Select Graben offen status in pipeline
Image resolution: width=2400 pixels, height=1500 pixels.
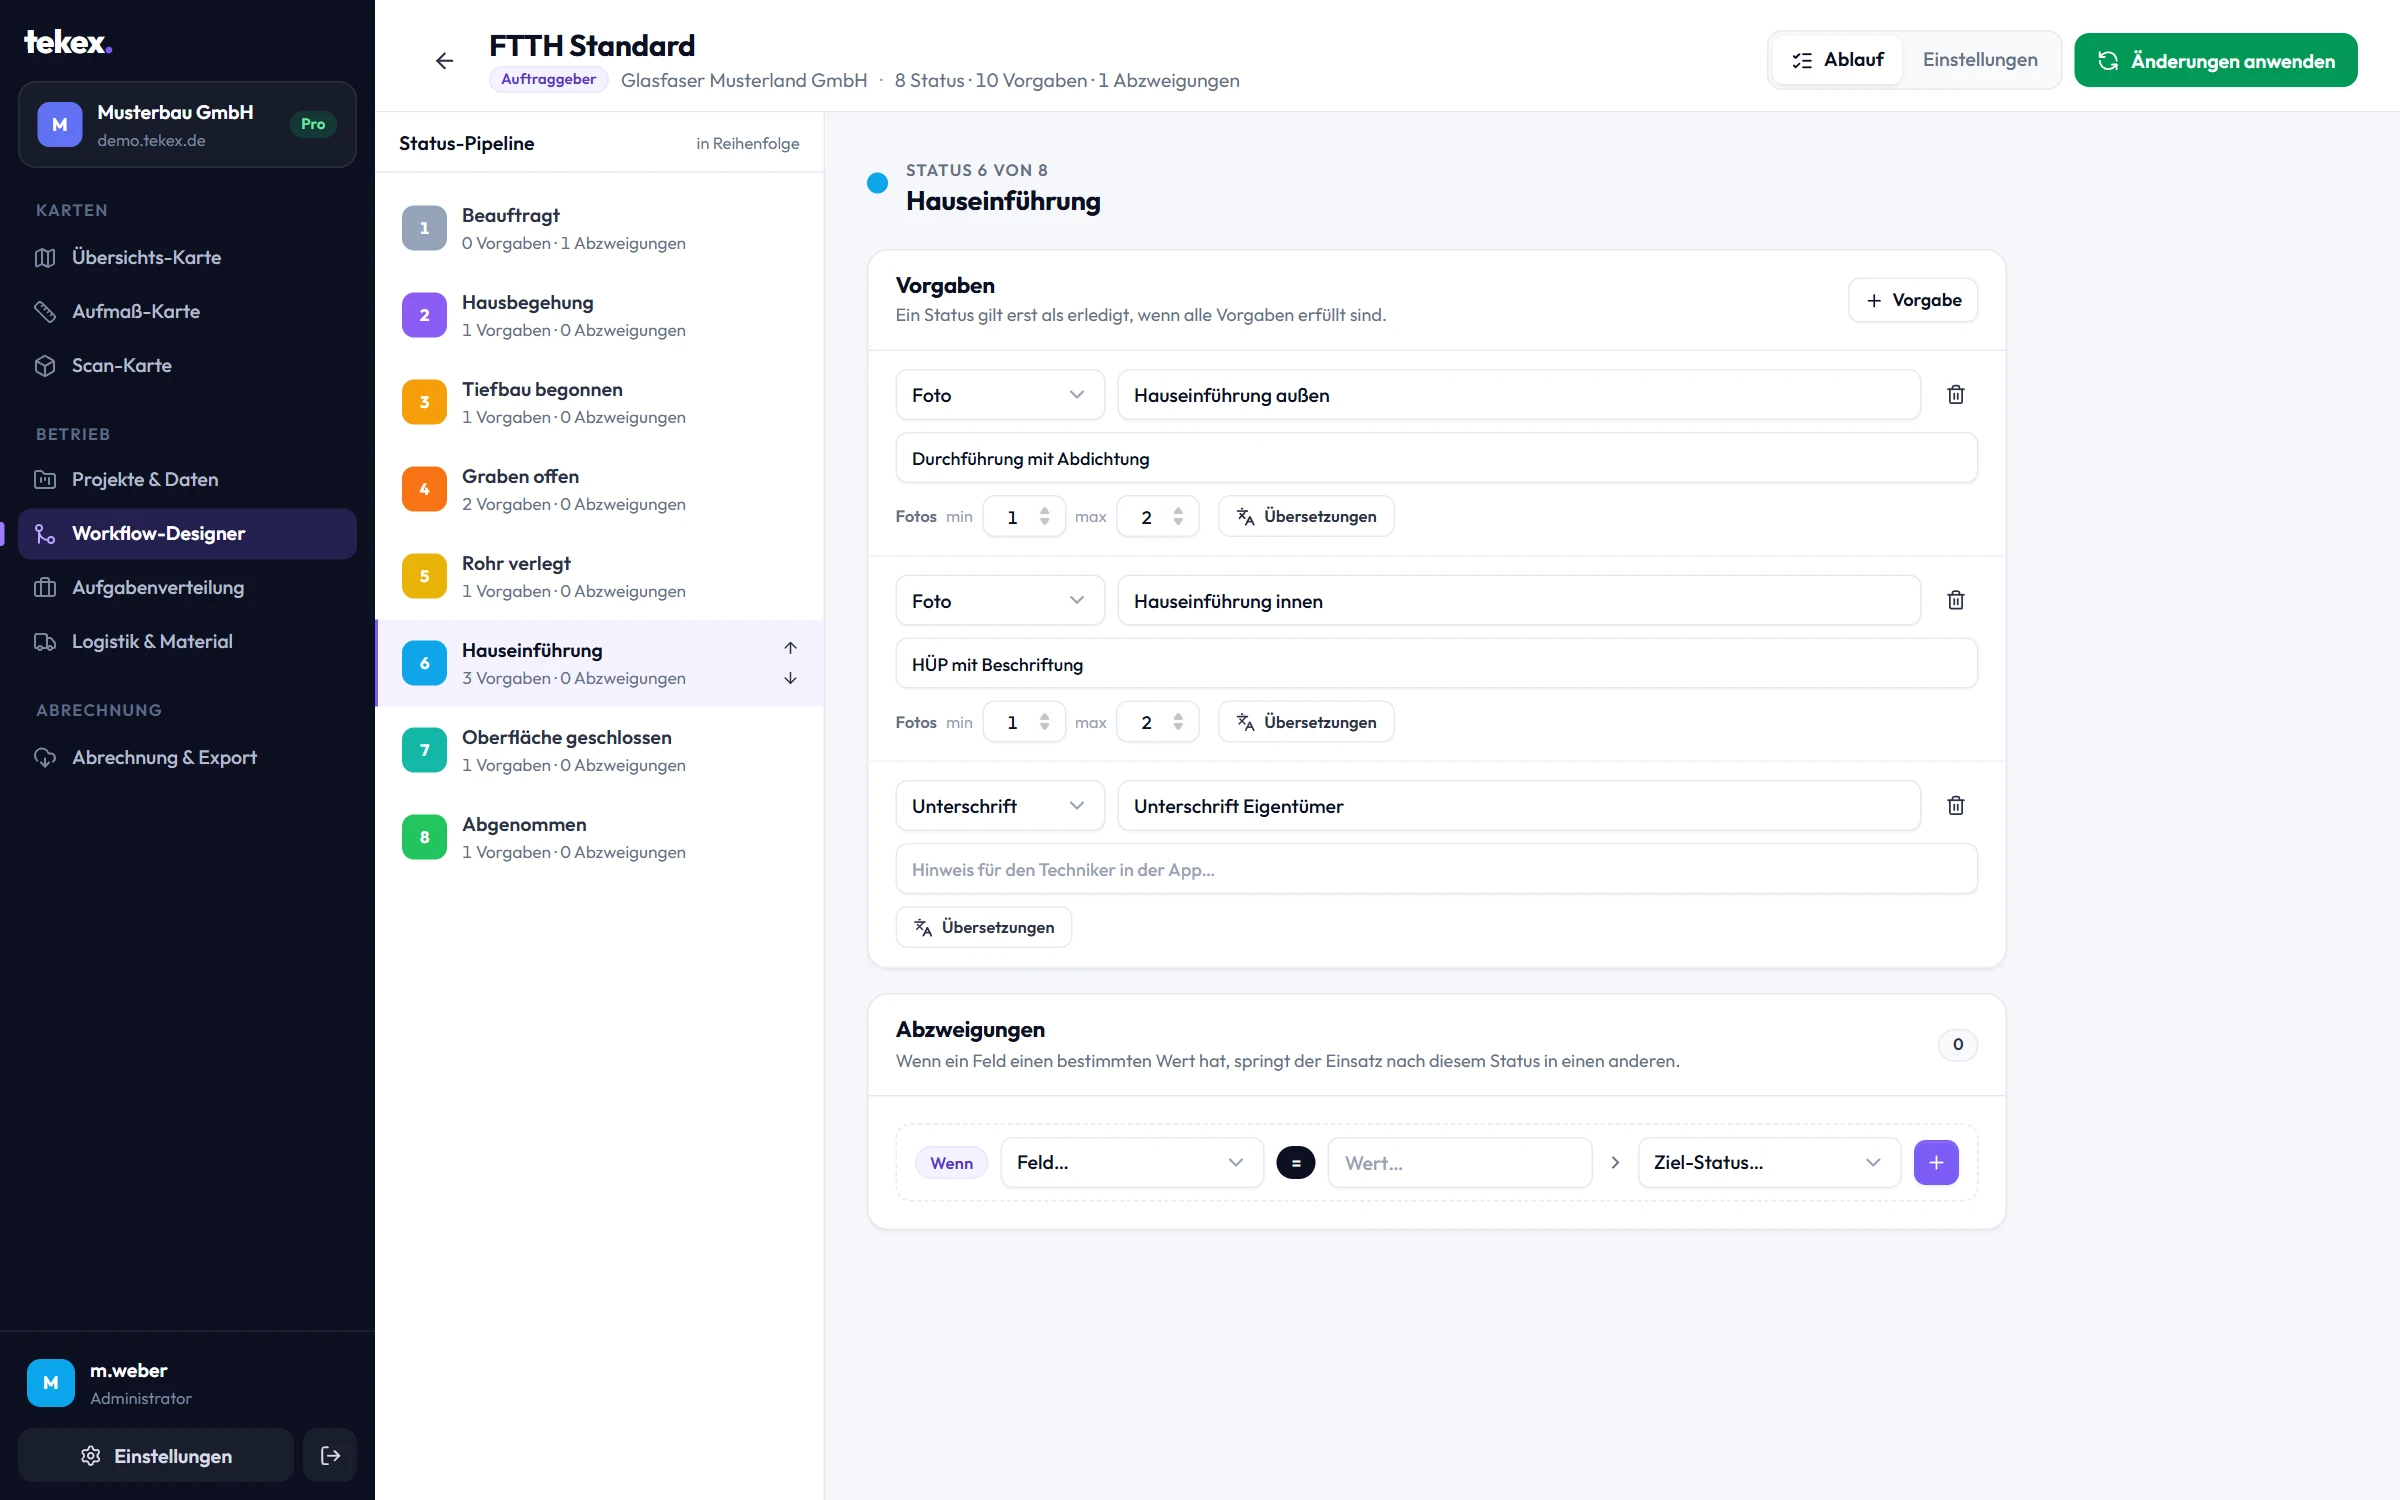(x=599, y=489)
